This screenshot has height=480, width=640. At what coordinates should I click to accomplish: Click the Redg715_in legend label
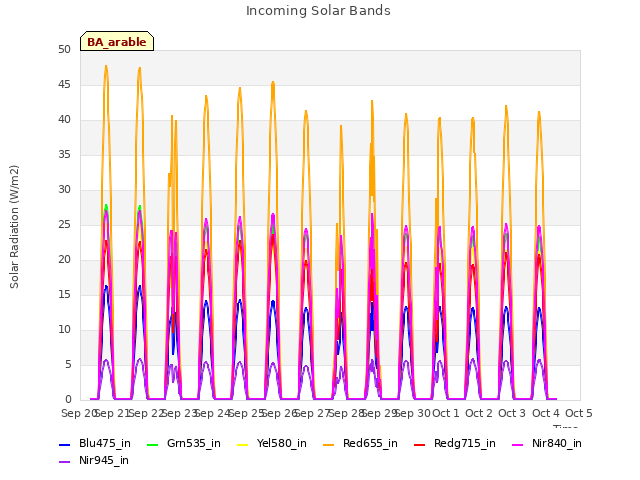[x=465, y=444]
